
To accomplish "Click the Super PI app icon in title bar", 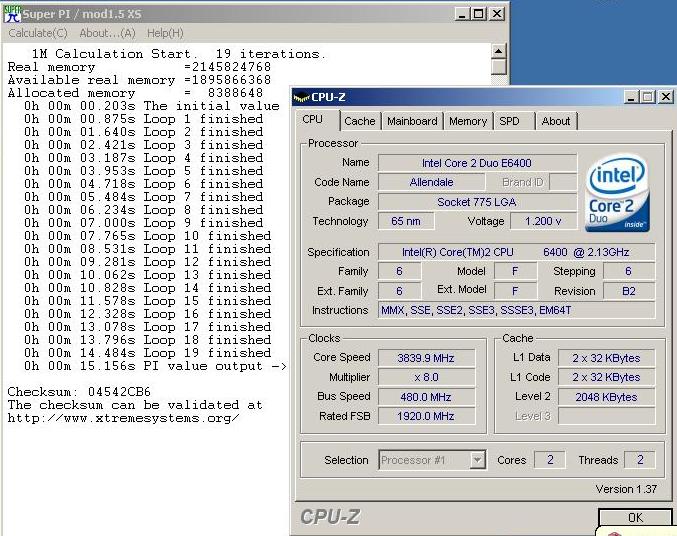I will point(11,14).
